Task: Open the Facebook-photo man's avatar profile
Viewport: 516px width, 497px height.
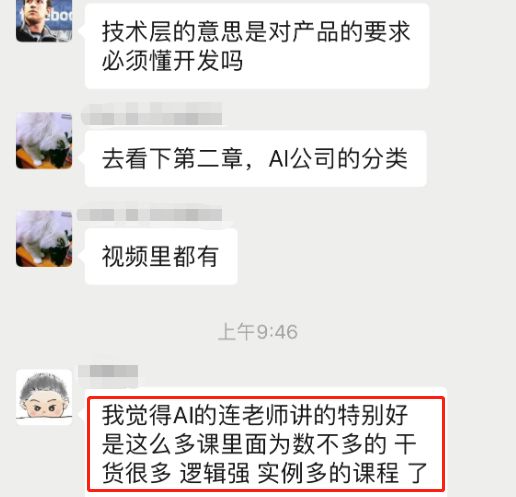Action: 44,21
